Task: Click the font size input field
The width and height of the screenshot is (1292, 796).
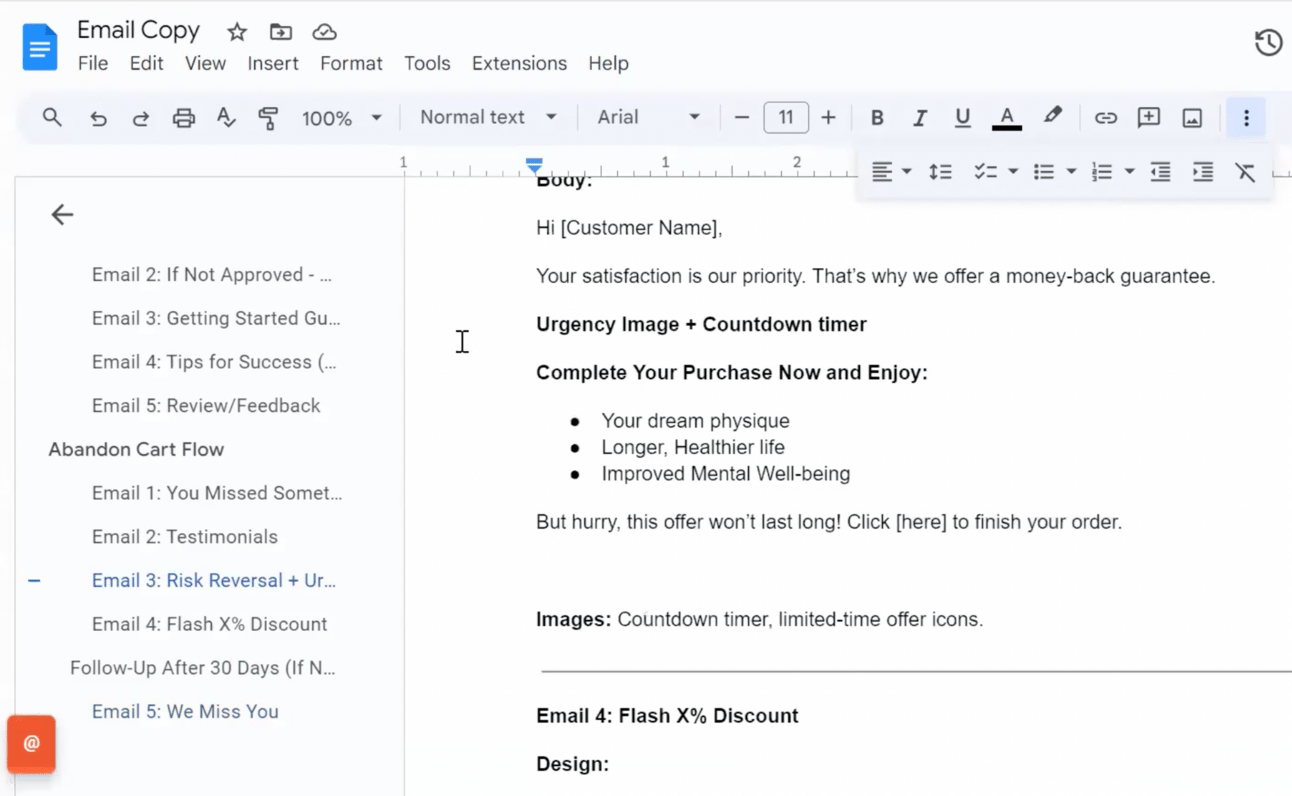Action: click(x=785, y=118)
